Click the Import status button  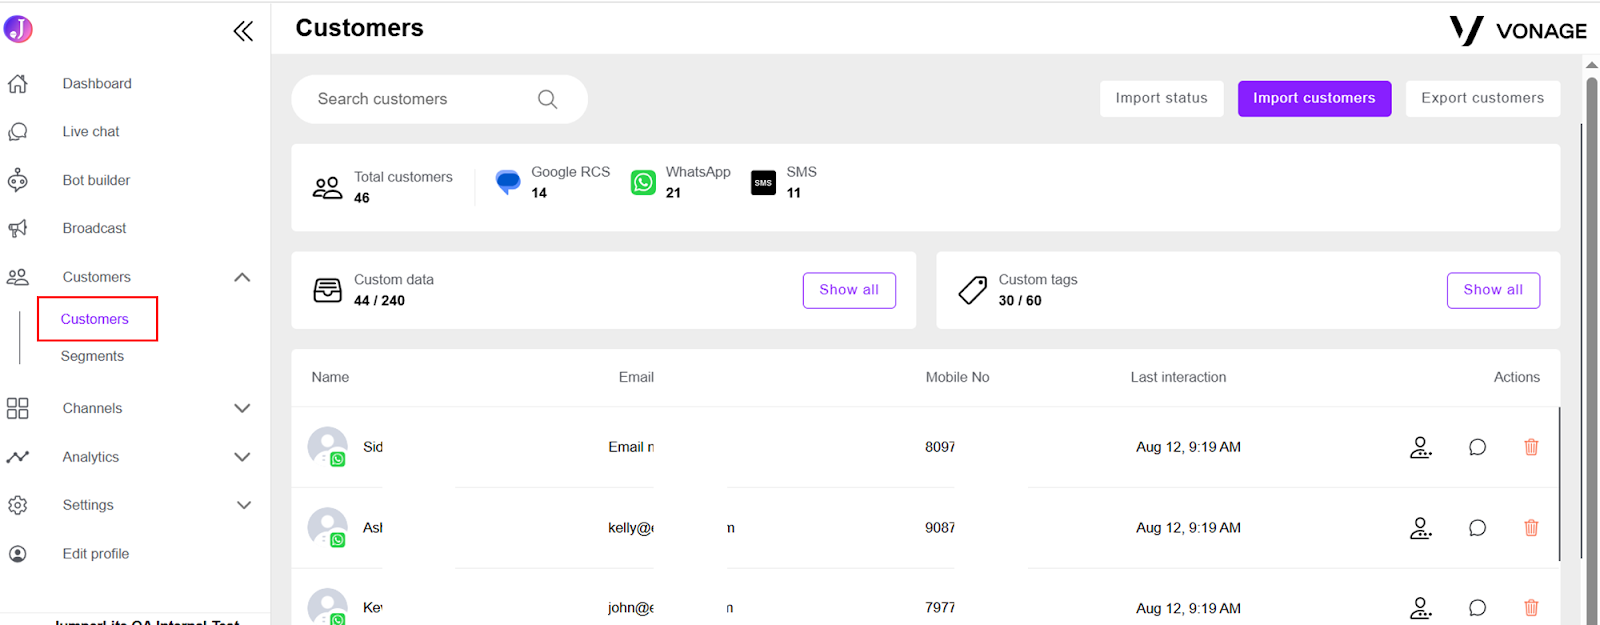coord(1162,98)
